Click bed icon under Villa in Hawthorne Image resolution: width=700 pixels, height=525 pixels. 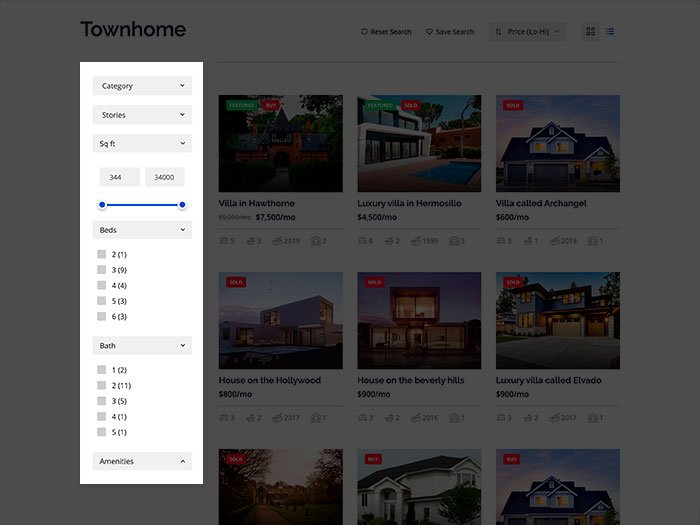224,241
